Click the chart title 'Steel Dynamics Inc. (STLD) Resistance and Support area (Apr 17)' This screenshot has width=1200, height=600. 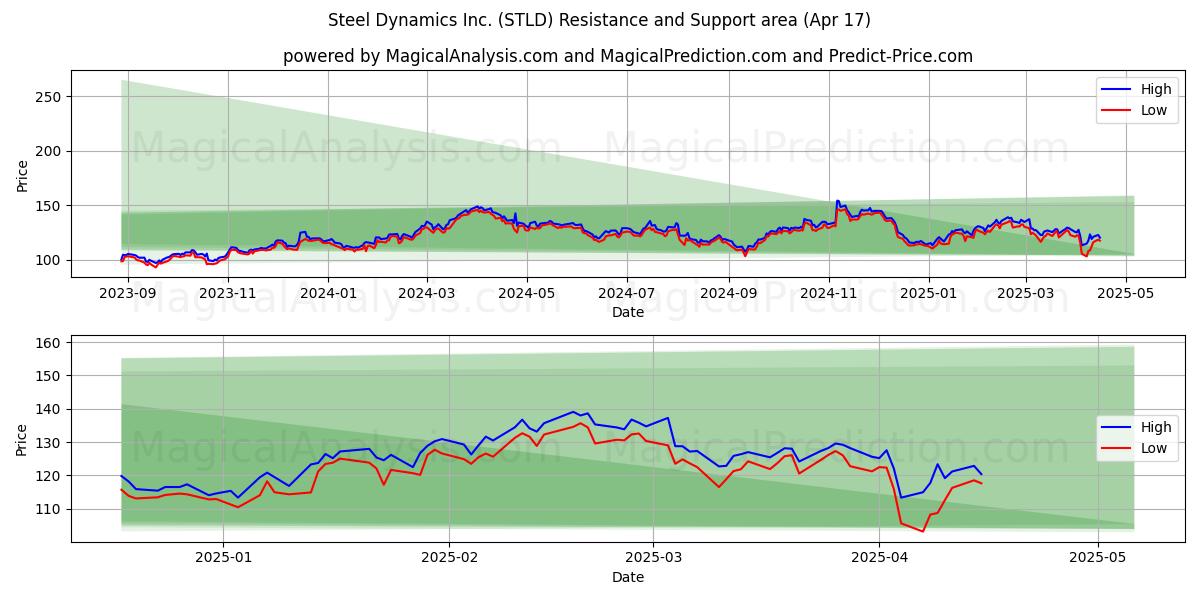click(599, 20)
